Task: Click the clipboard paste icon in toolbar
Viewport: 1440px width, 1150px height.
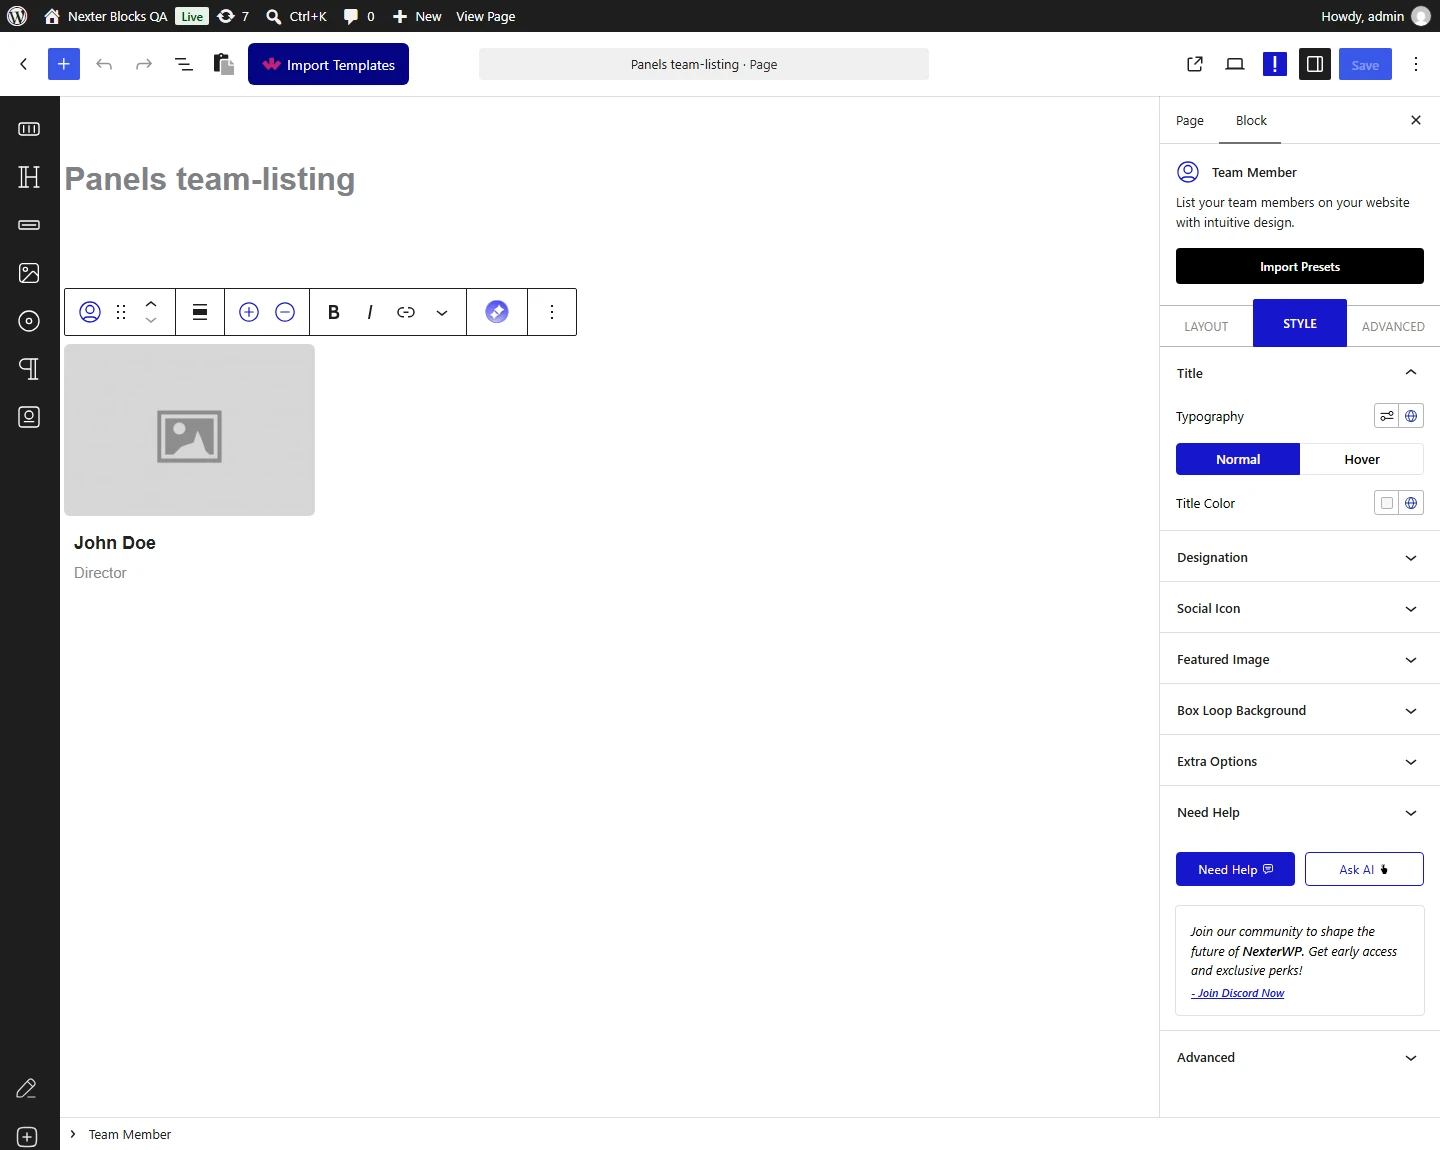Action: pos(224,64)
